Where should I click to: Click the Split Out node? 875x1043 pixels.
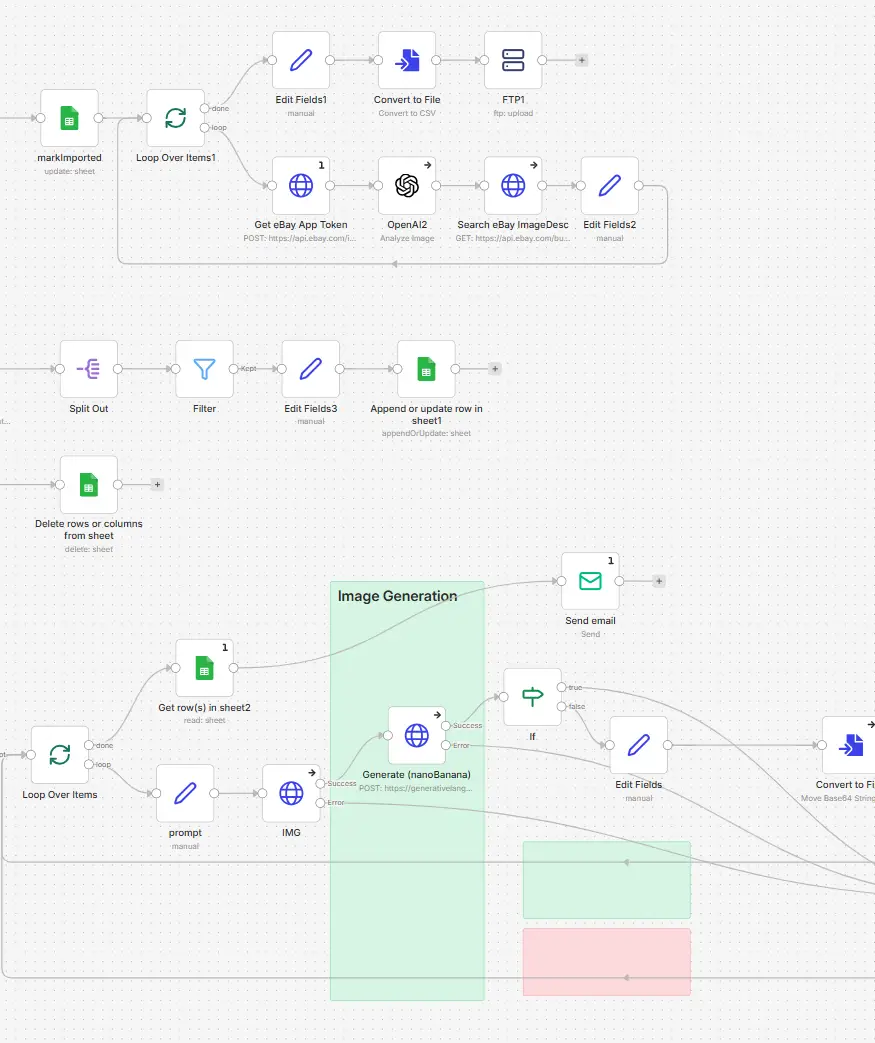88,368
